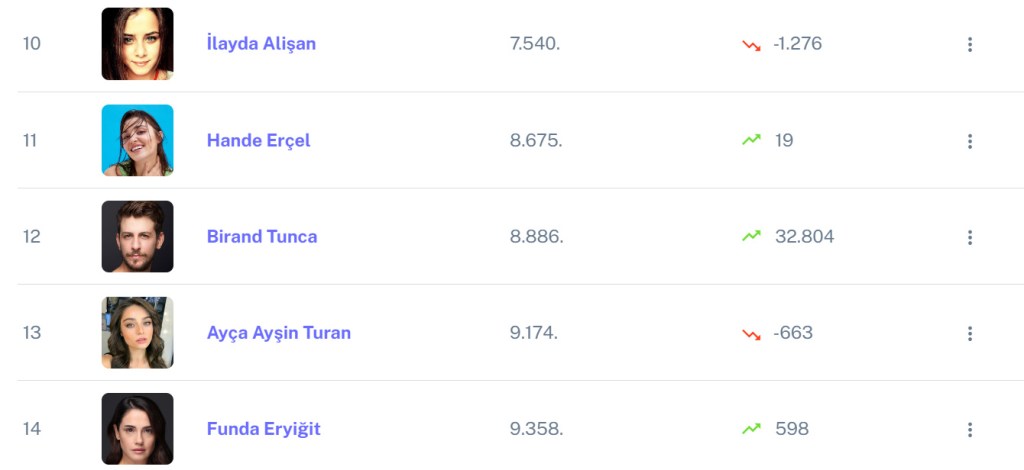Click the profile photo in row 14
This screenshot has width=1024, height=470.
click(137, 429)
